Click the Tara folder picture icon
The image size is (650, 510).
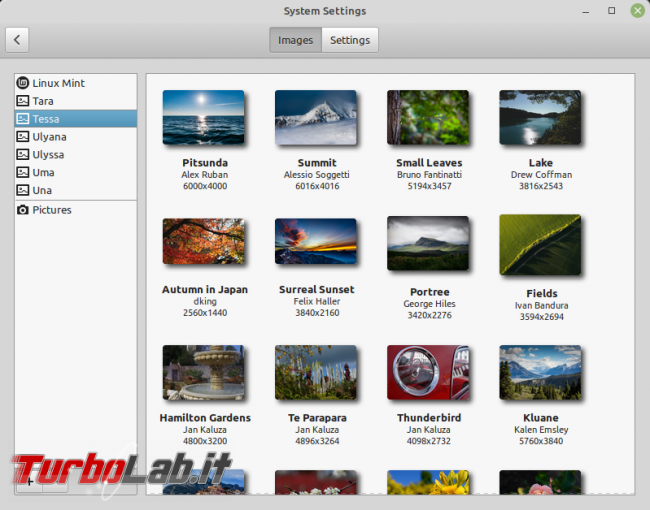coord(22,101)
